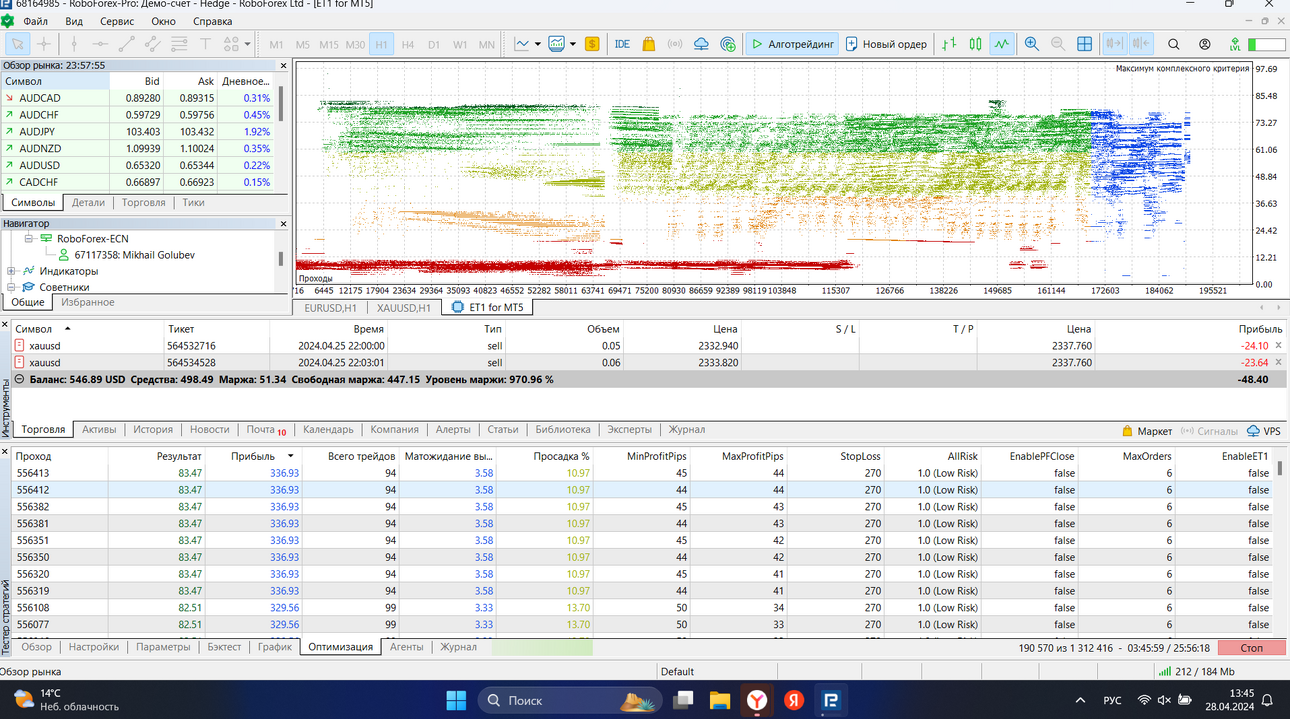The image size is (1290, 719).
Task: Collapse the balance summary row
Action: point(19,380)
